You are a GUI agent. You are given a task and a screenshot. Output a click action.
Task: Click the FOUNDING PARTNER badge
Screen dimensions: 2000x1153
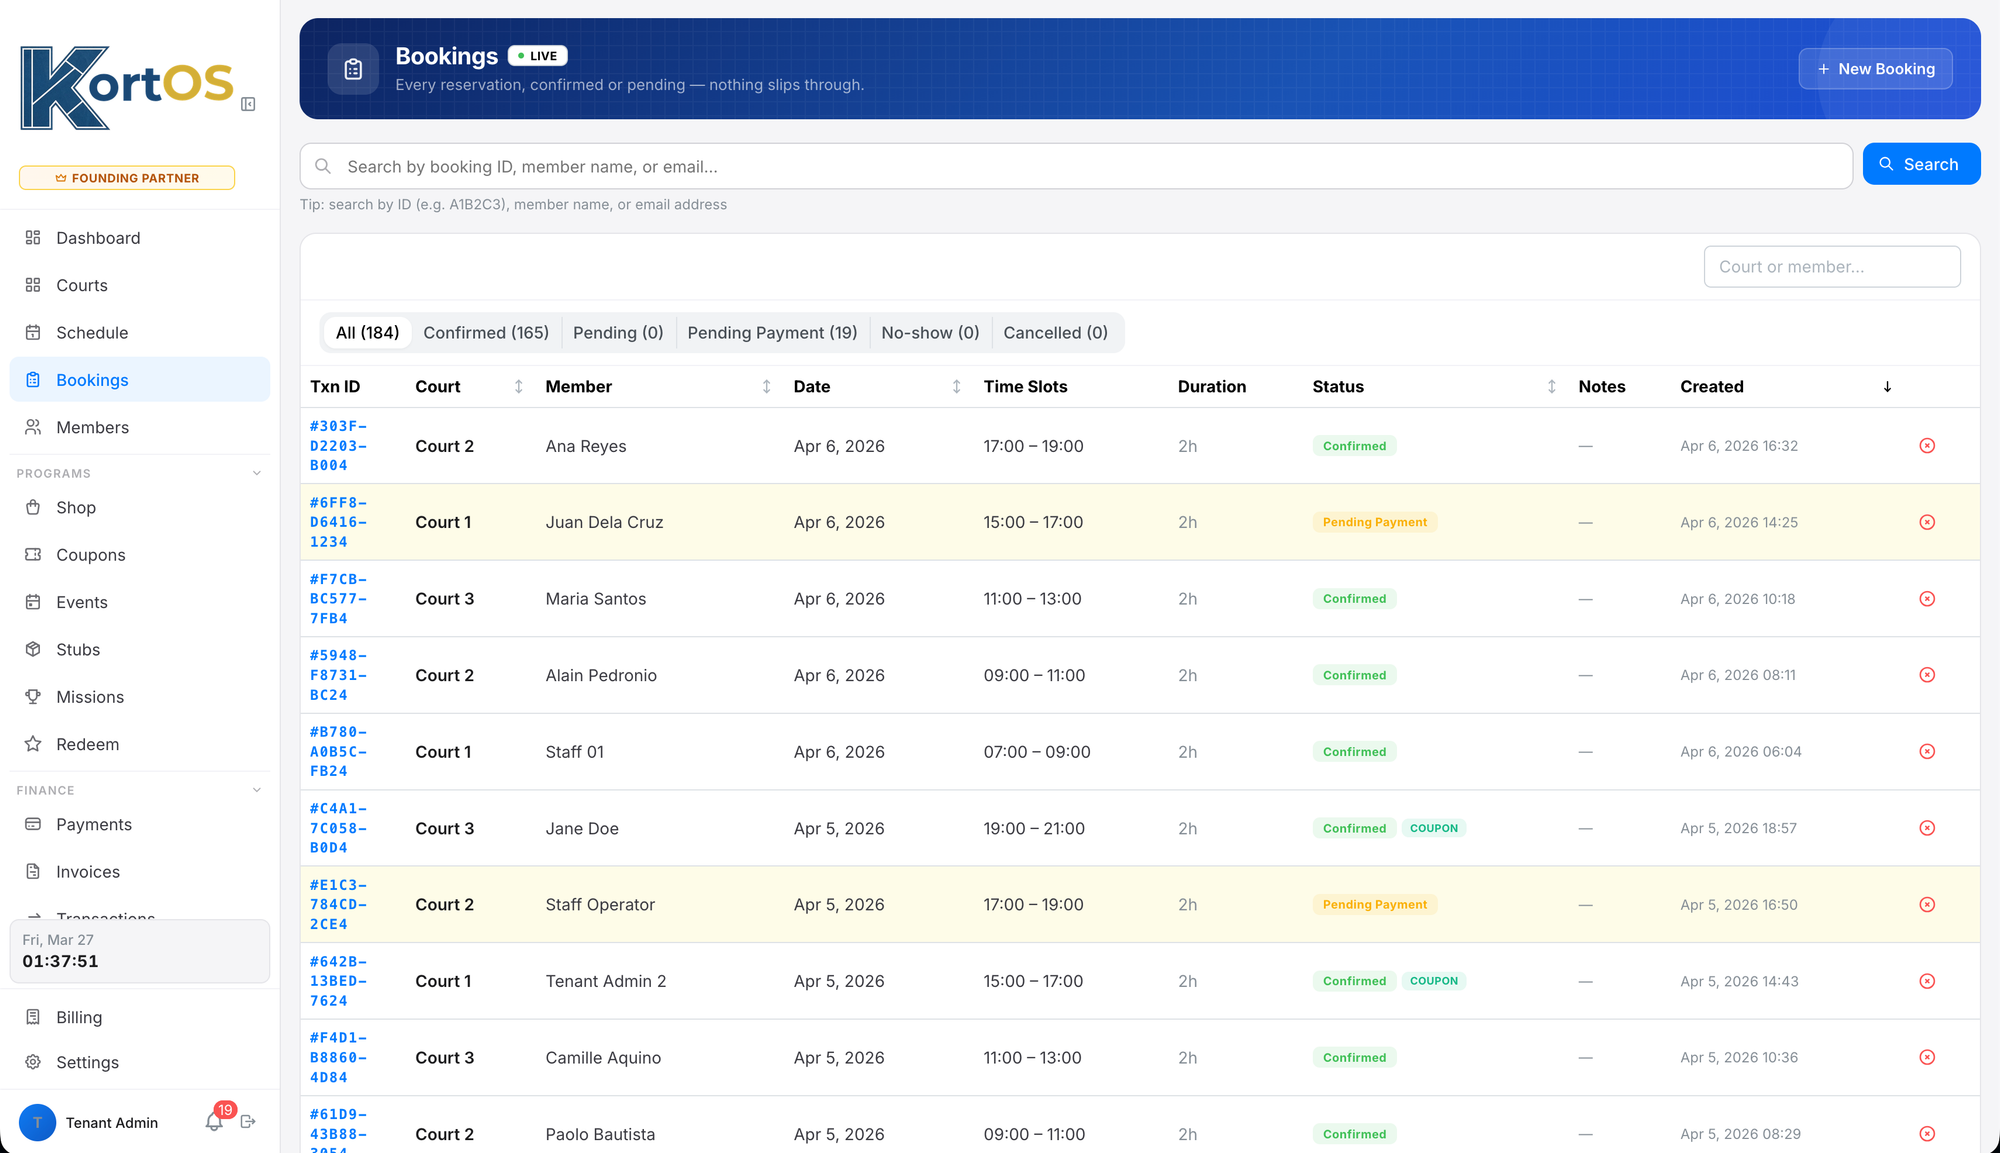pos(127,178)
